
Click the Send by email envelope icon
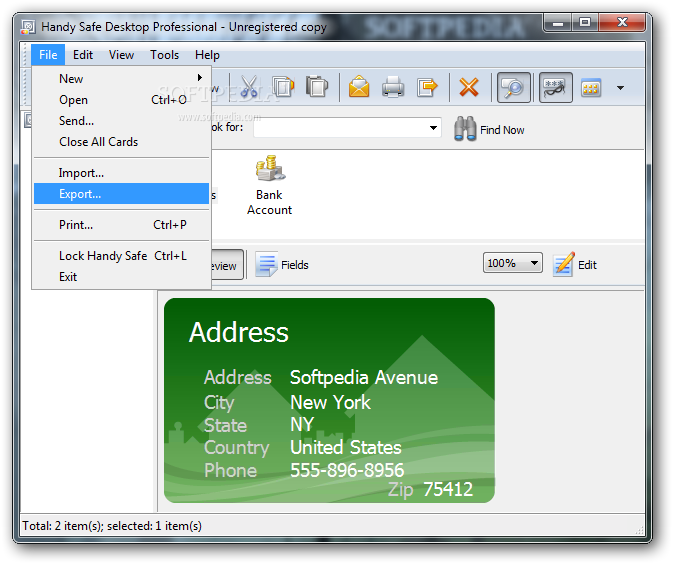[359, 87]
